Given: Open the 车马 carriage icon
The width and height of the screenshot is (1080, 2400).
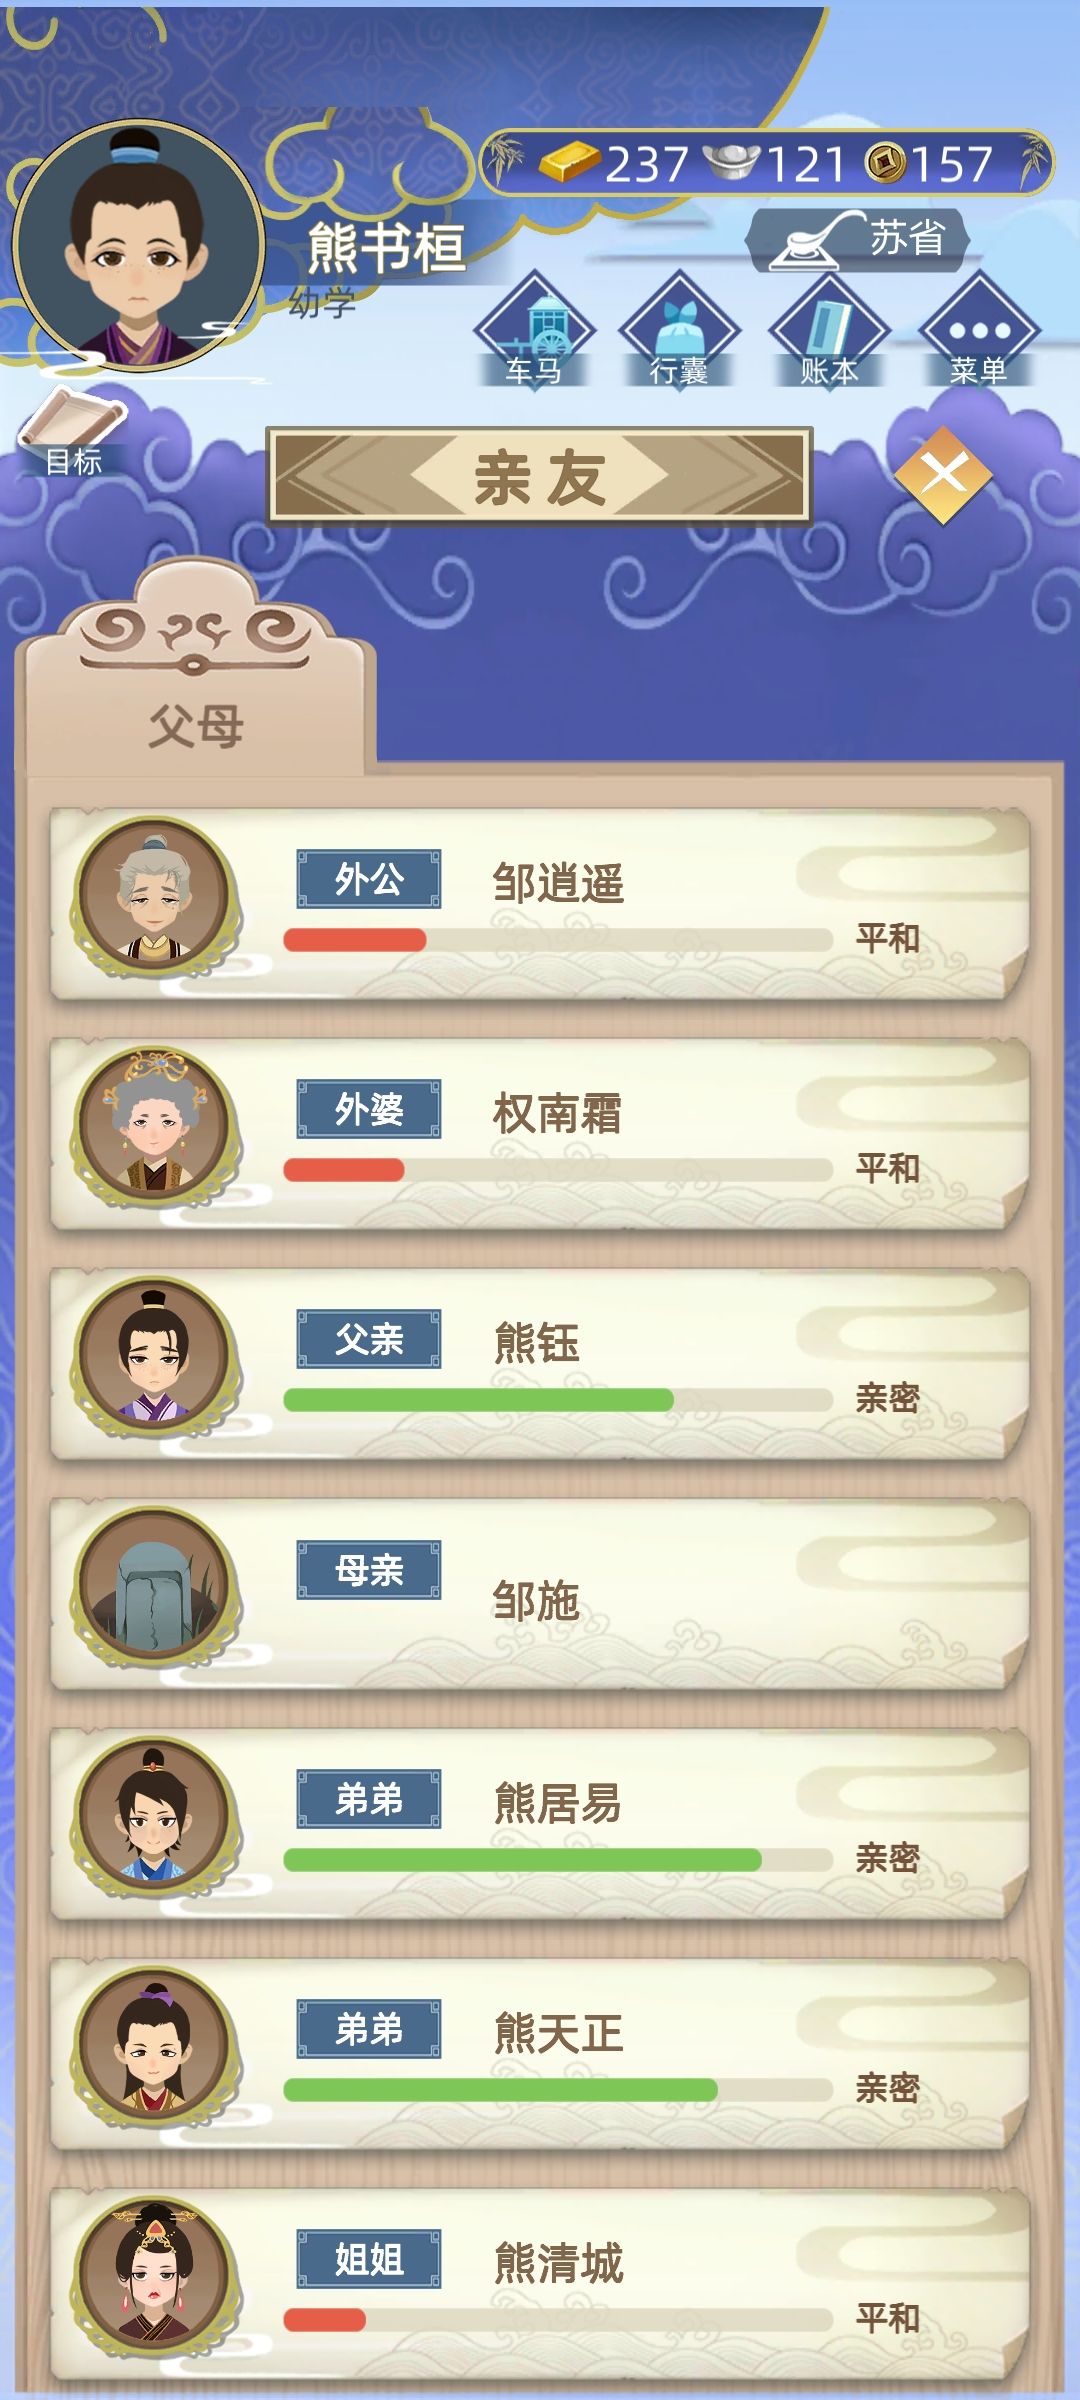Looking at the screenshot, I should coord(534,332).
